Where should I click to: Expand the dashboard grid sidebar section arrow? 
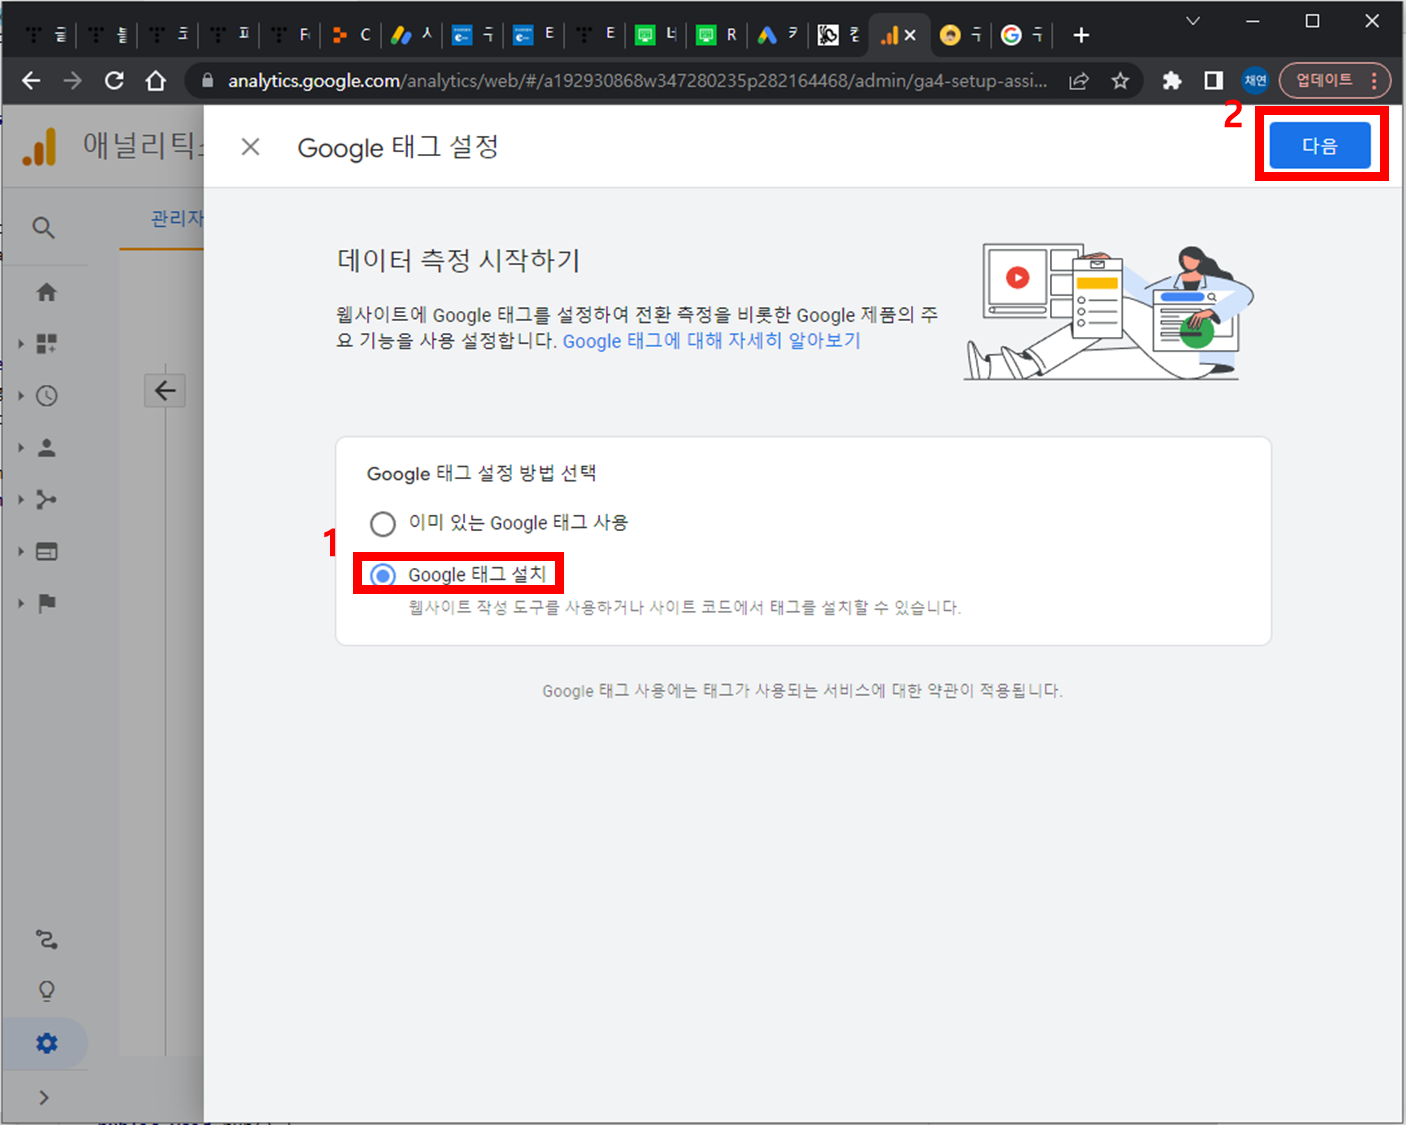21,344
